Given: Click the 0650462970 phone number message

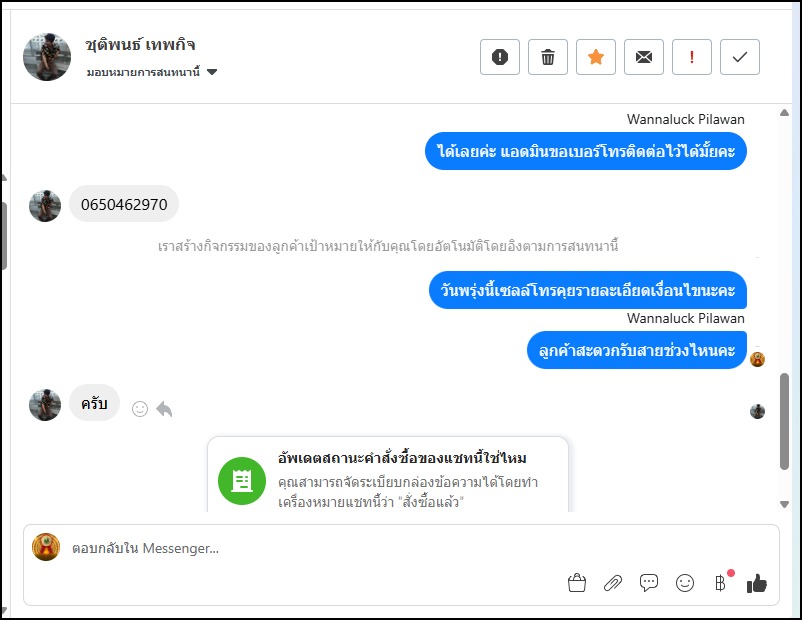Looking at the screenshot, I should point(124,204).
